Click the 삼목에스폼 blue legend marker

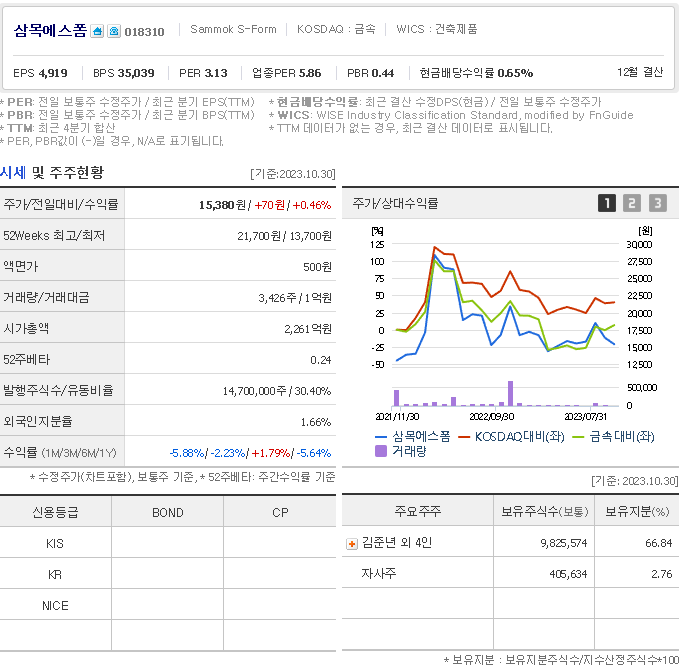coord(381,437)
